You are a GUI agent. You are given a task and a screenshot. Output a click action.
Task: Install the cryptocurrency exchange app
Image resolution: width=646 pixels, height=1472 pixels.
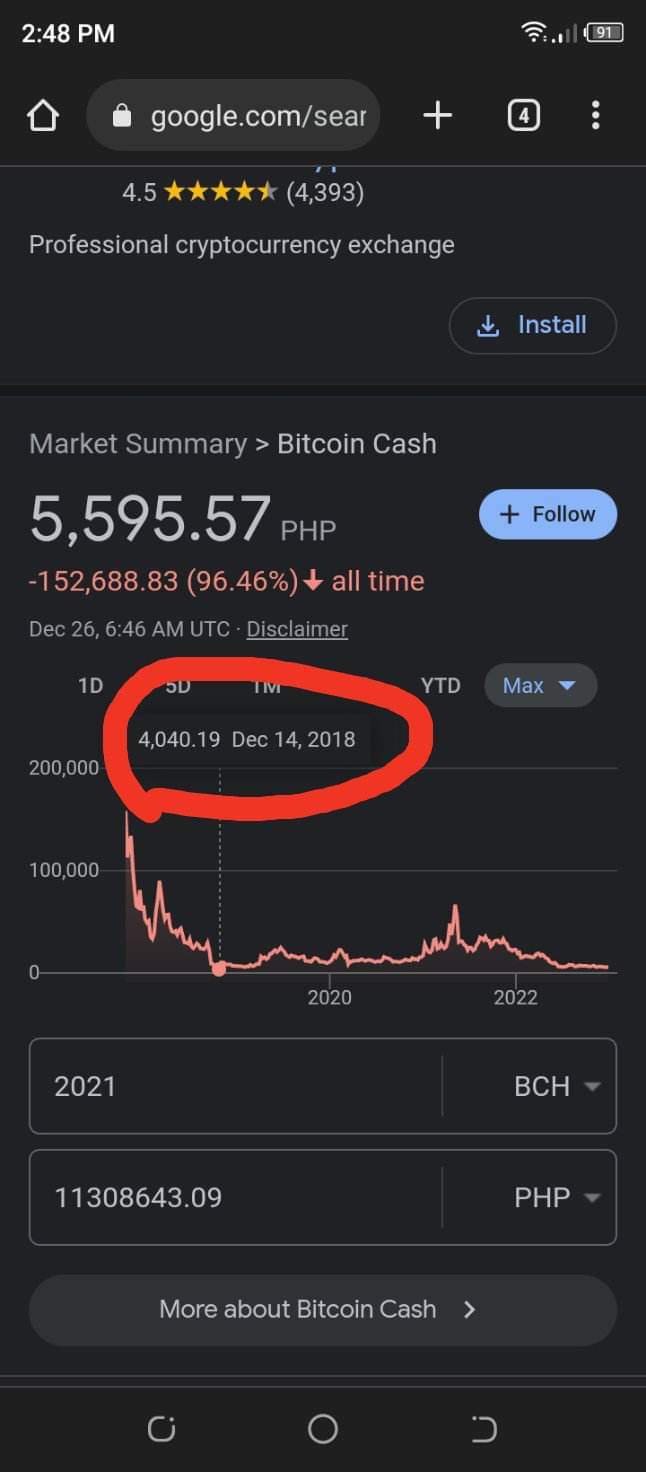[533, 325]
